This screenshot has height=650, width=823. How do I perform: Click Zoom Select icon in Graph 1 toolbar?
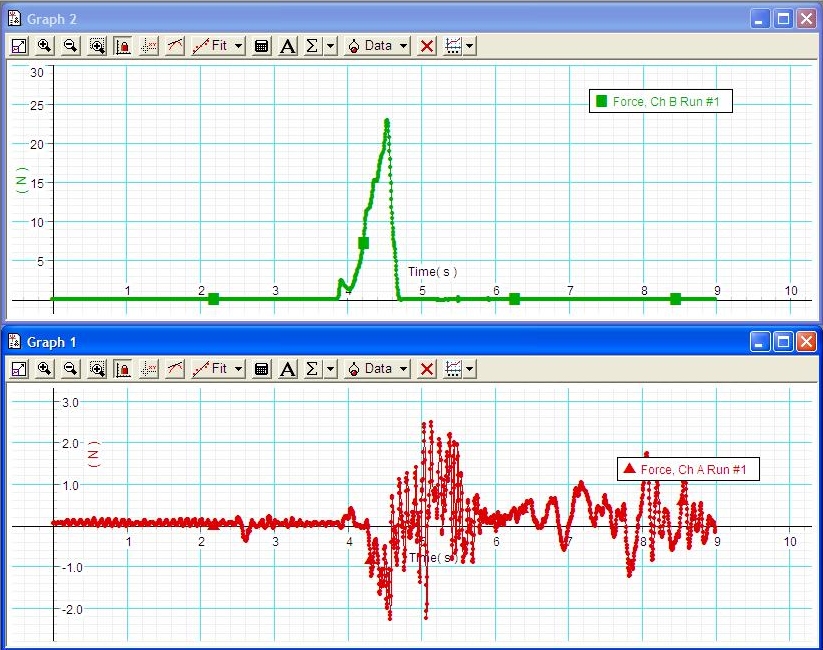pos(97,369)
